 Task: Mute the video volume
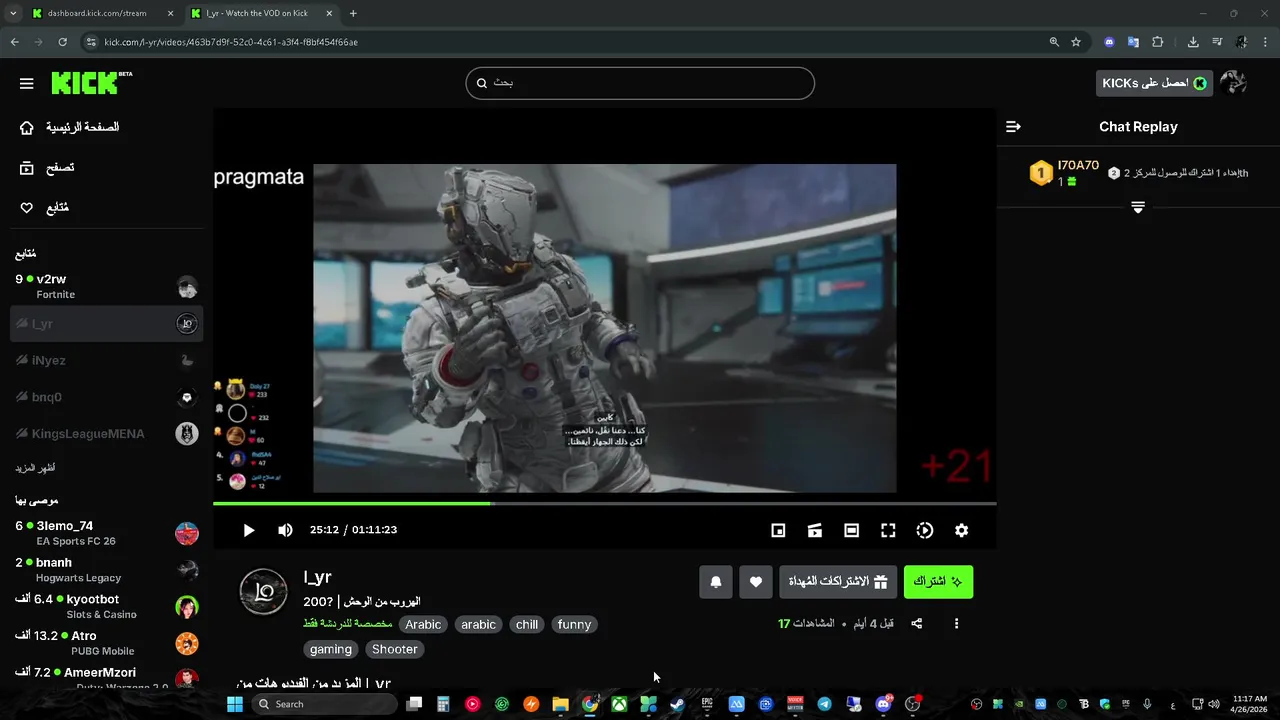(x=285, y=530)
